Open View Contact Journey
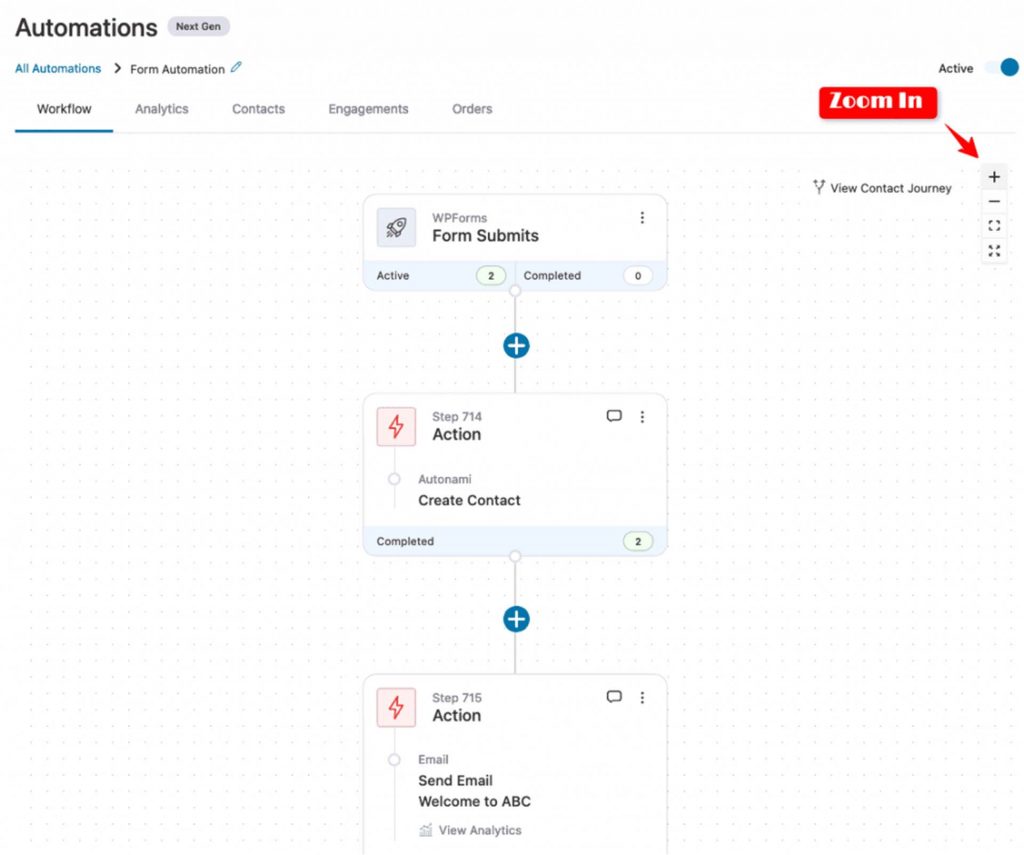The width and height of the screenshot is (1024, 855). coord(882,188)
